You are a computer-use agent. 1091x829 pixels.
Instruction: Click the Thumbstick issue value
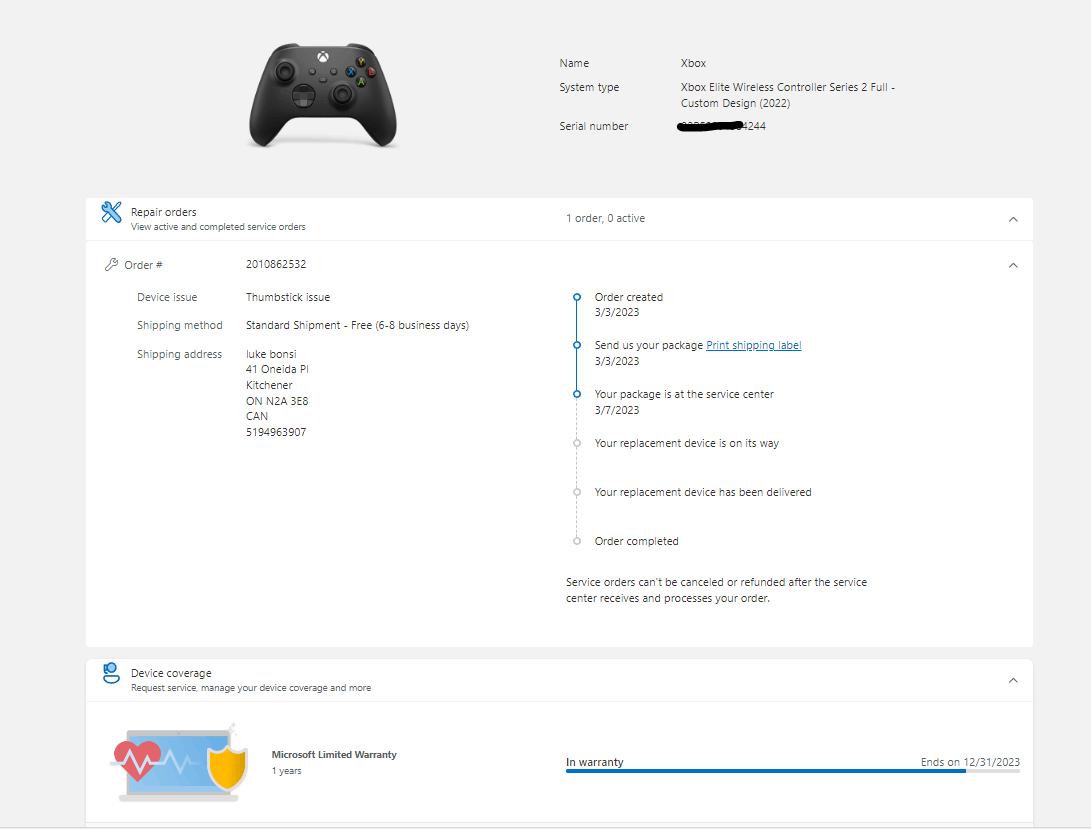(x=288, y=297)
